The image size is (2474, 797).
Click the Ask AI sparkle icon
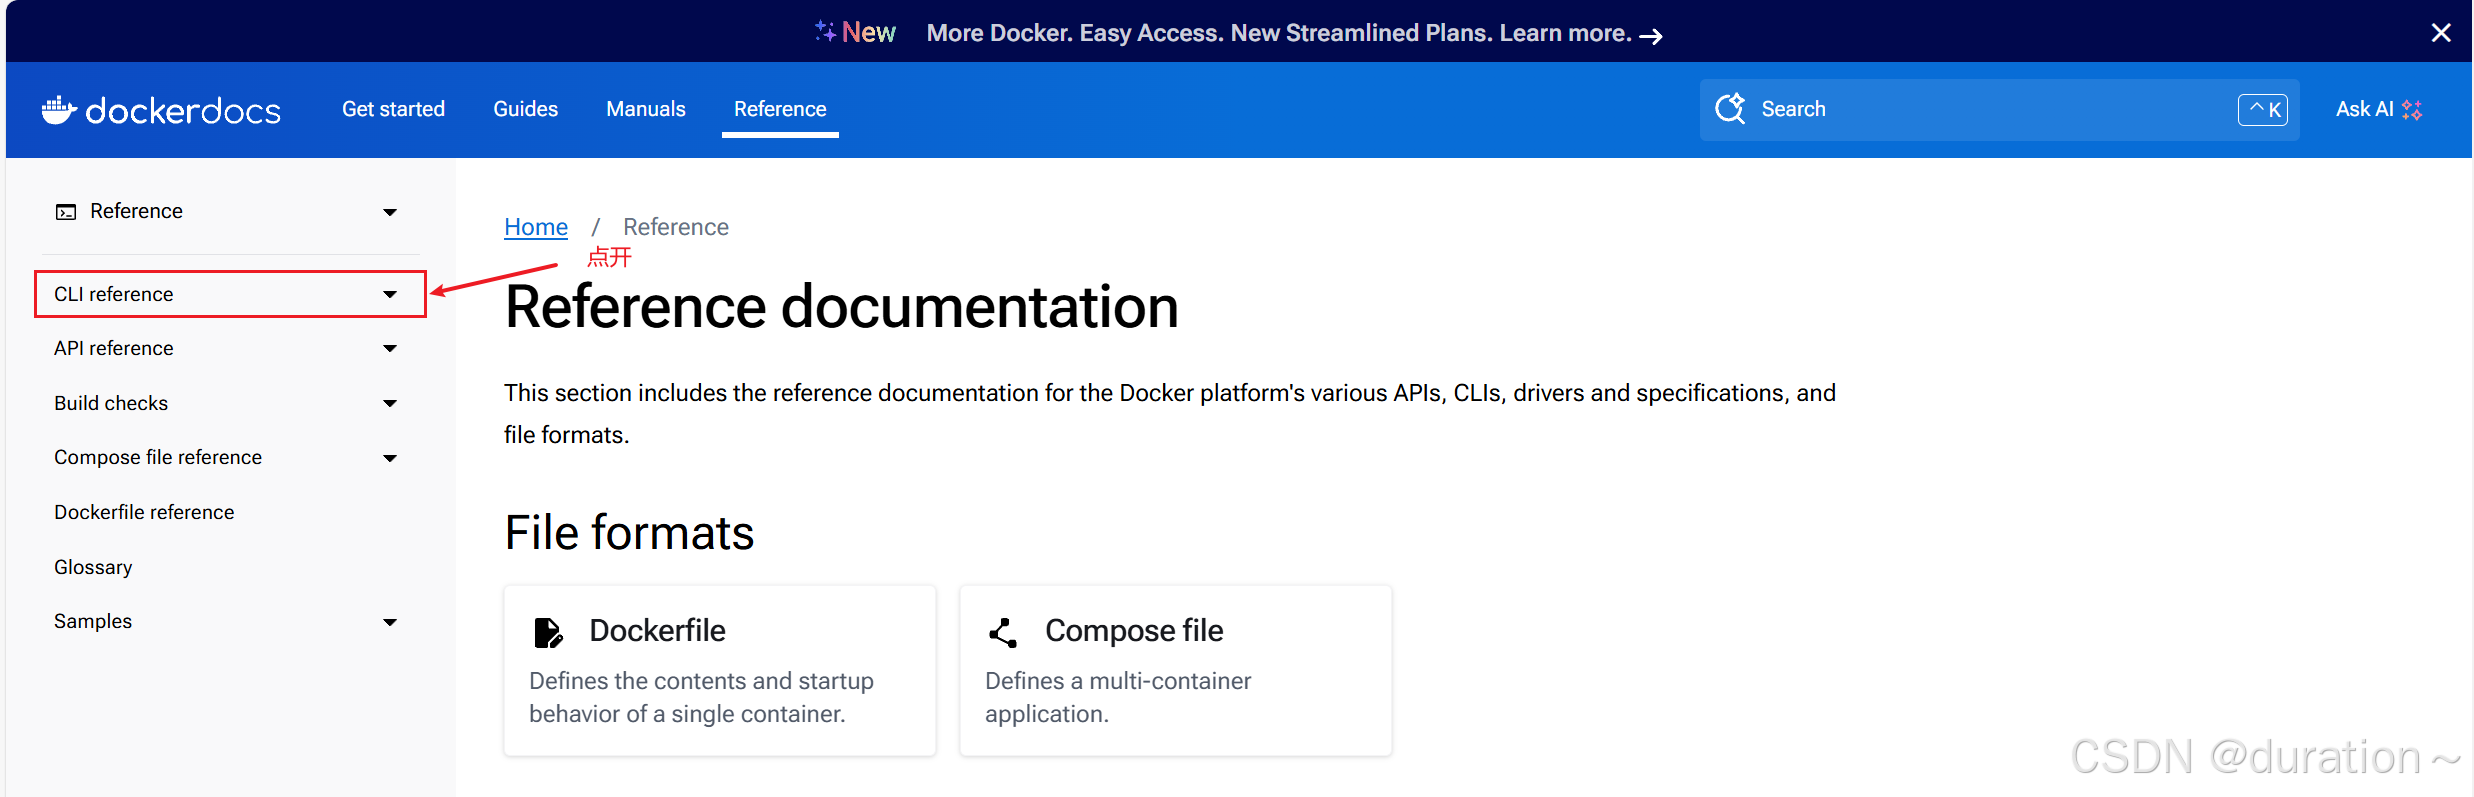(x=2412, y=110)
